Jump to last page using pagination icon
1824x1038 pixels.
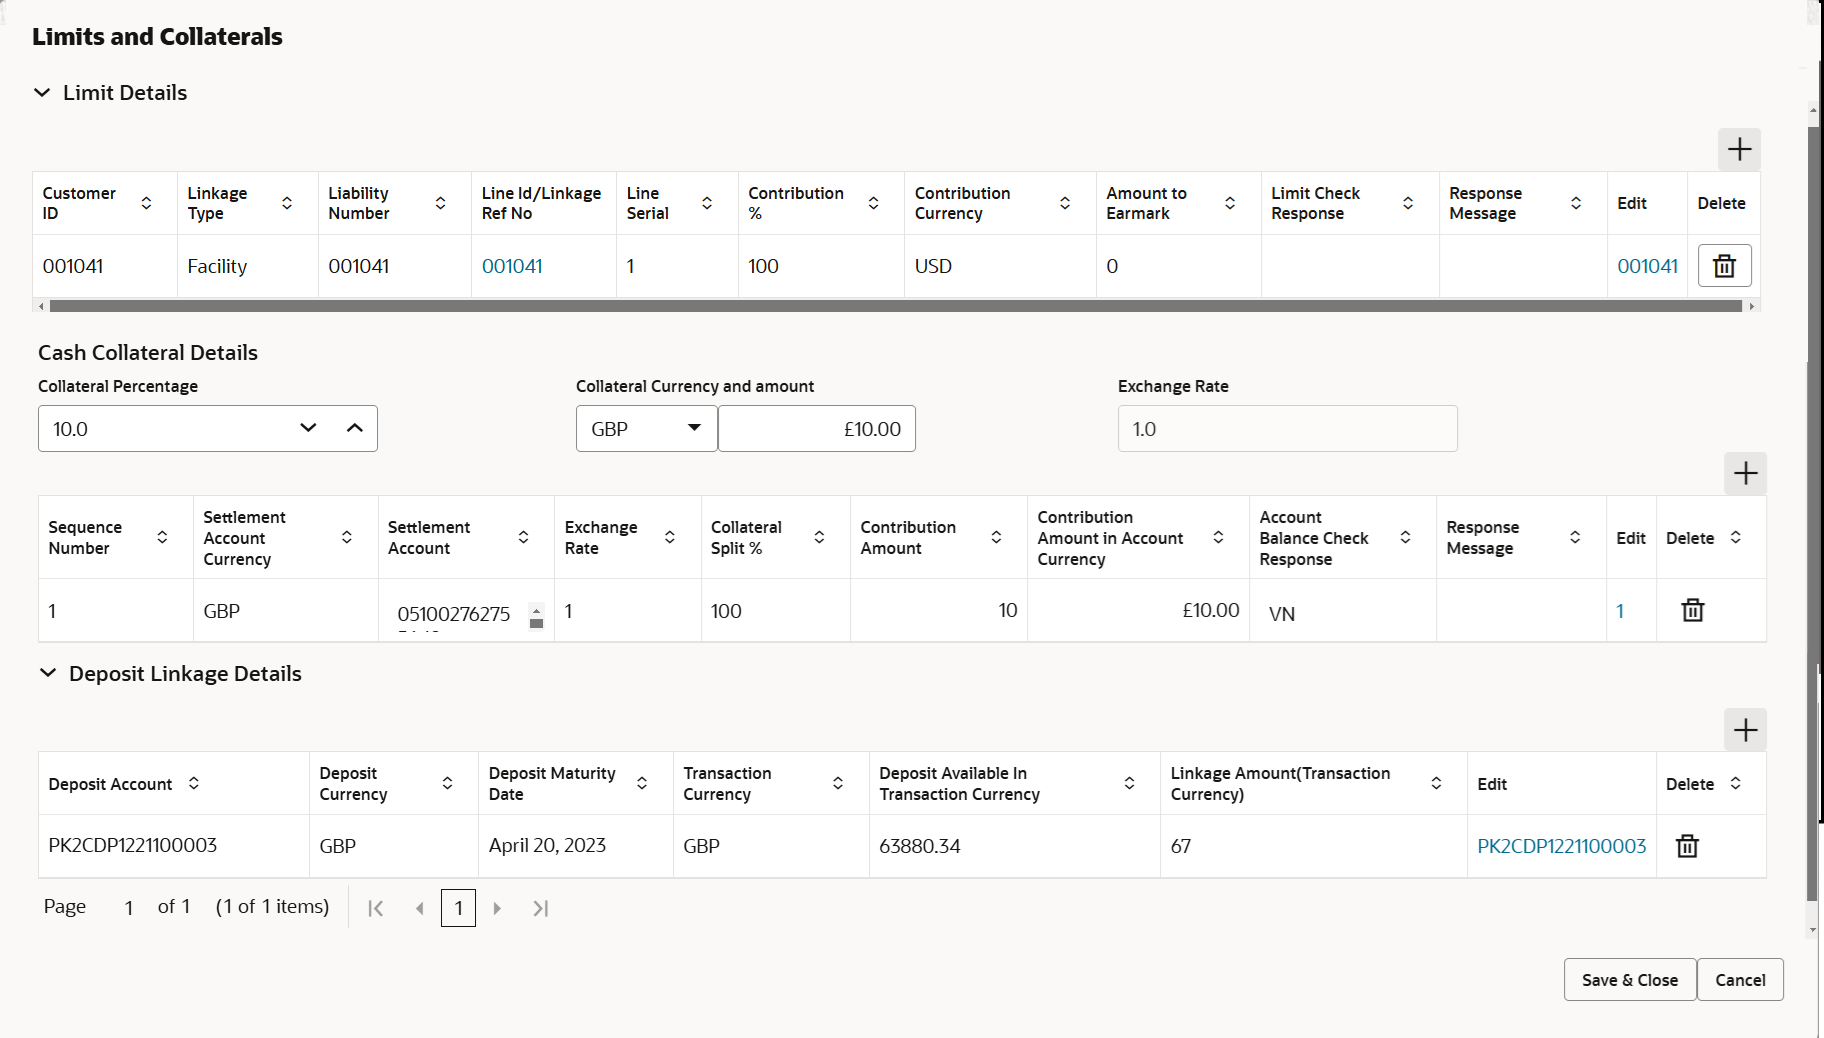tap(540, 908)
